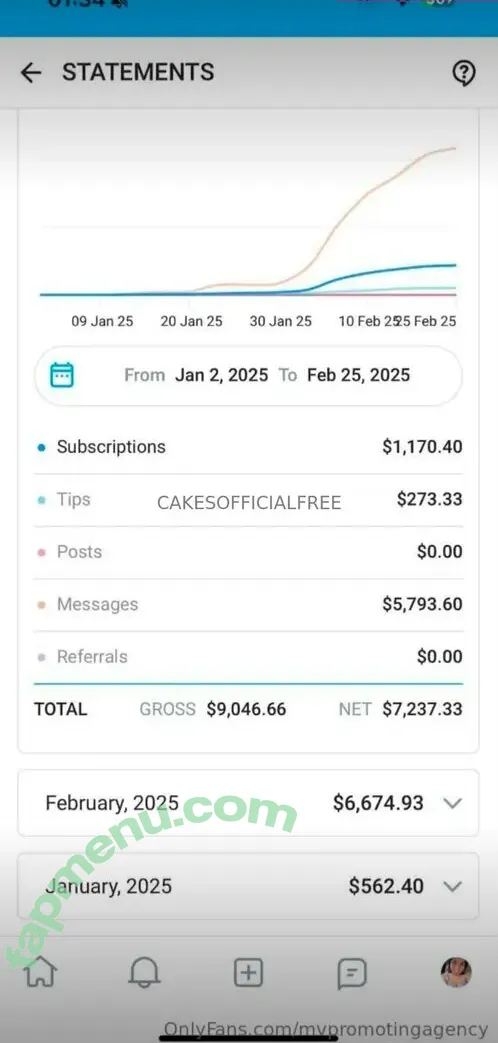Open the notifications bell icon
Viewport: 498px width, 1043px height.
tap(144, 973)
